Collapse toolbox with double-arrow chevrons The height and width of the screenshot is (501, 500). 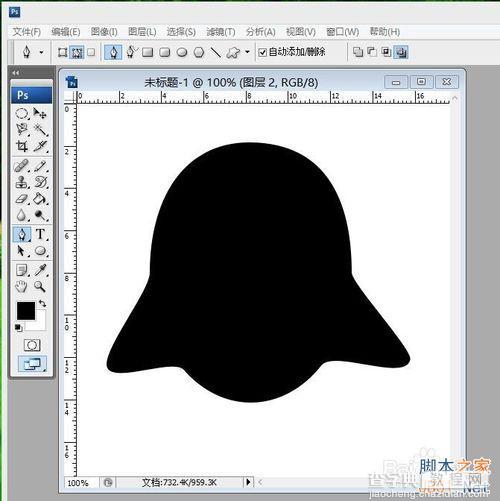pyautogui.click(x=15, y=73)
